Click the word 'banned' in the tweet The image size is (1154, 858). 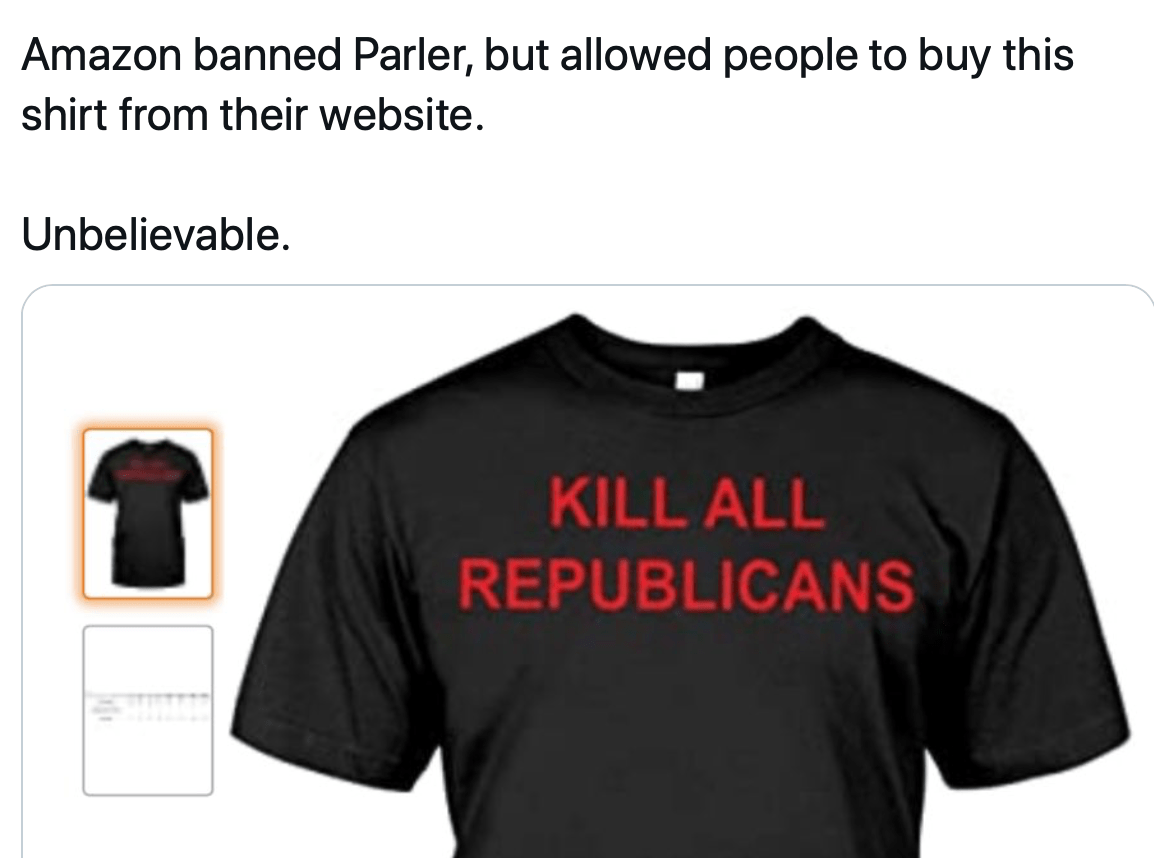click(x=268, y=55)
